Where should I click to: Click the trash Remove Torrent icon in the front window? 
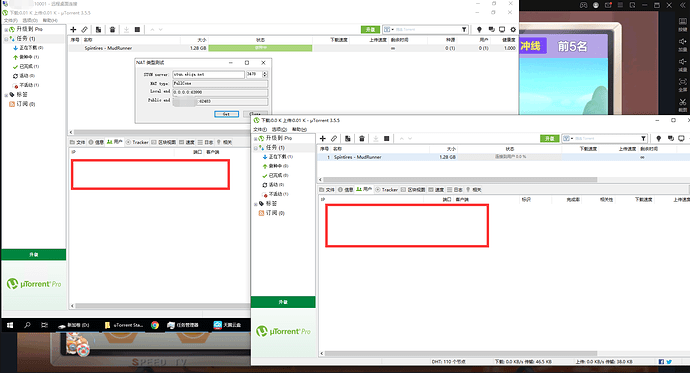(362, 138)
